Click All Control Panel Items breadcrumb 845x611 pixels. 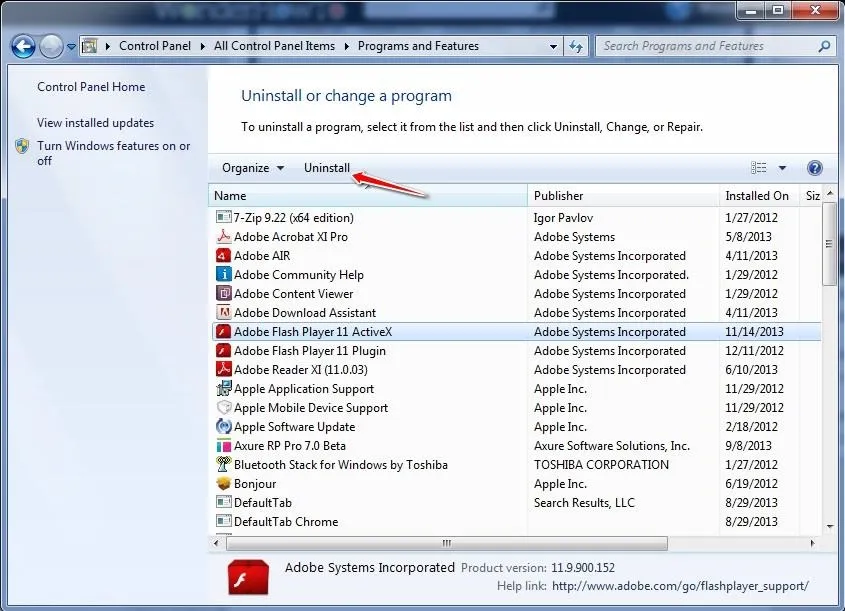point(274,46)
